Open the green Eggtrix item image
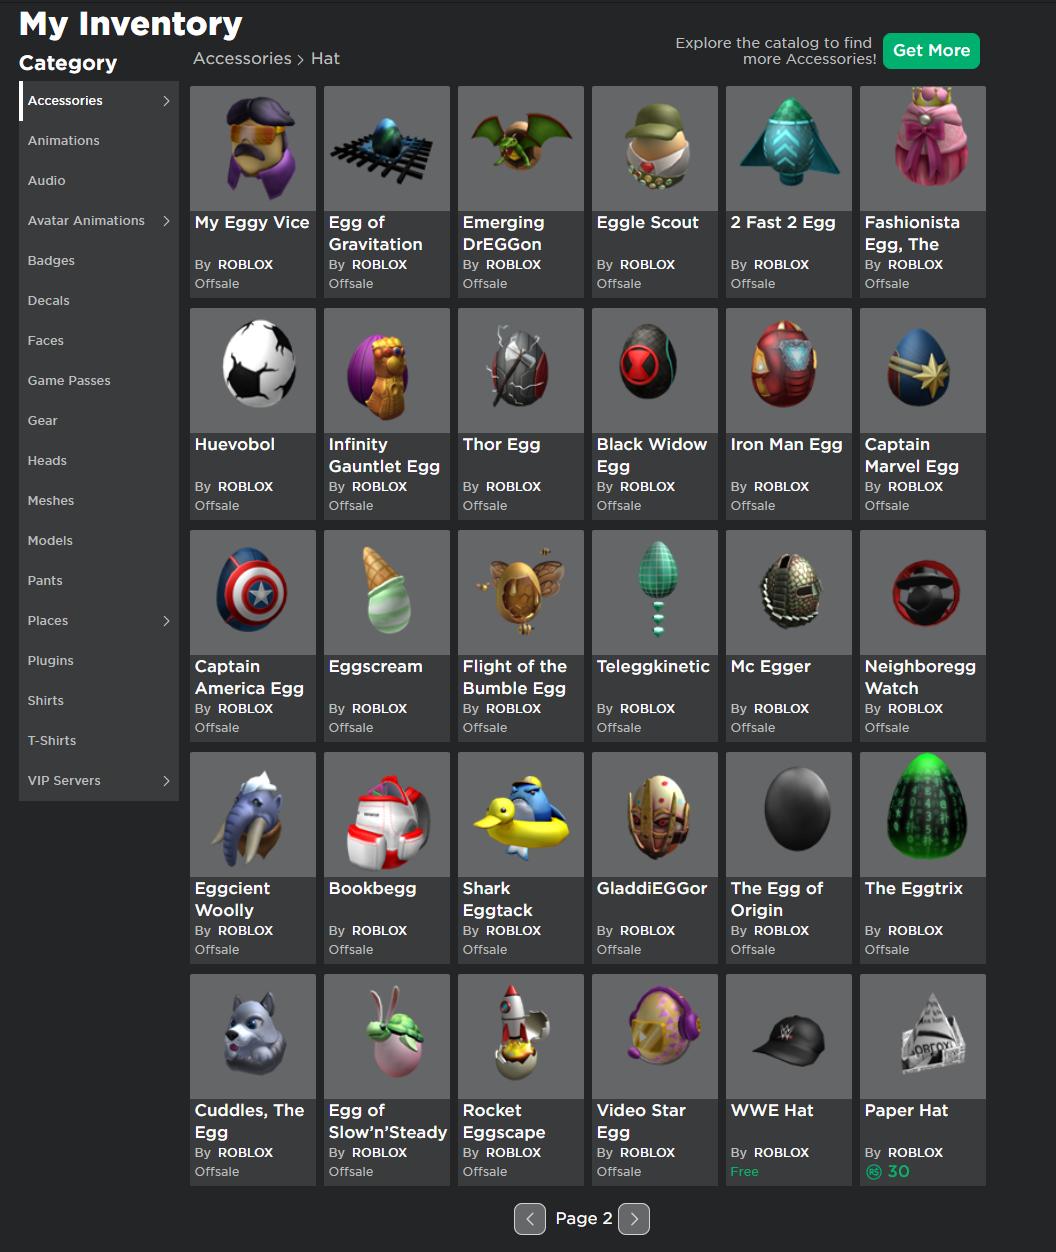 tap(923, 814)
